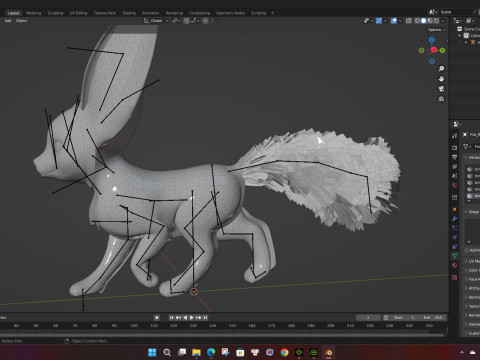480x360 pixels.
Task: Jump to the timeline end frame
Action: [205, 318]
